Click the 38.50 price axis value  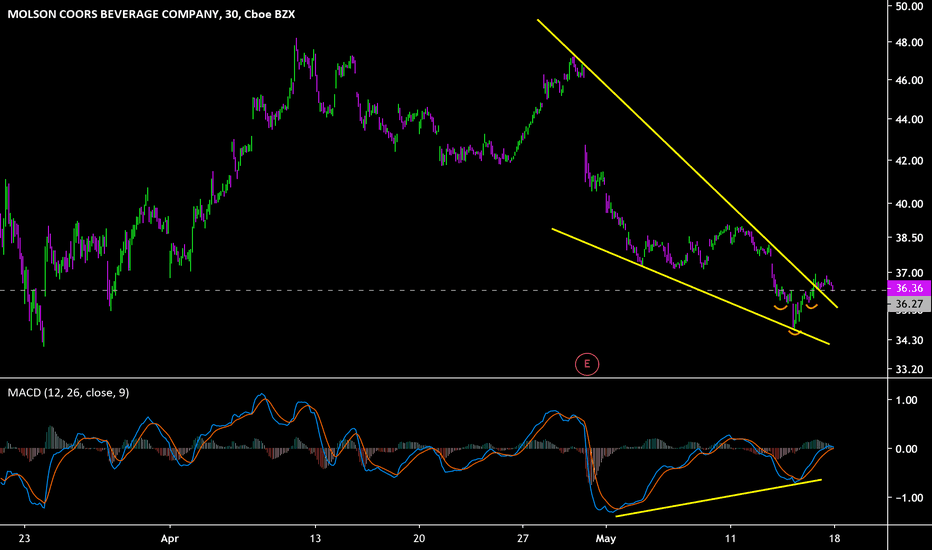909,238
